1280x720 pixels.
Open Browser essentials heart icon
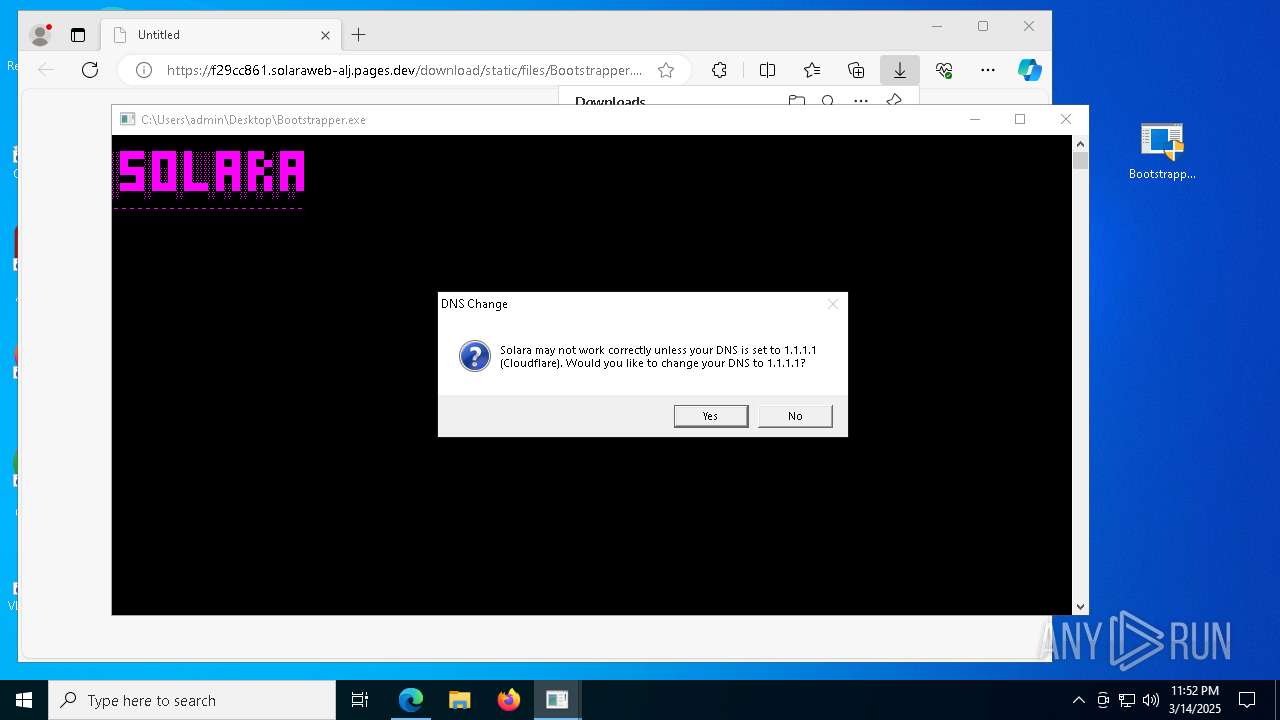pyautogui.click(x=944, y=70)
